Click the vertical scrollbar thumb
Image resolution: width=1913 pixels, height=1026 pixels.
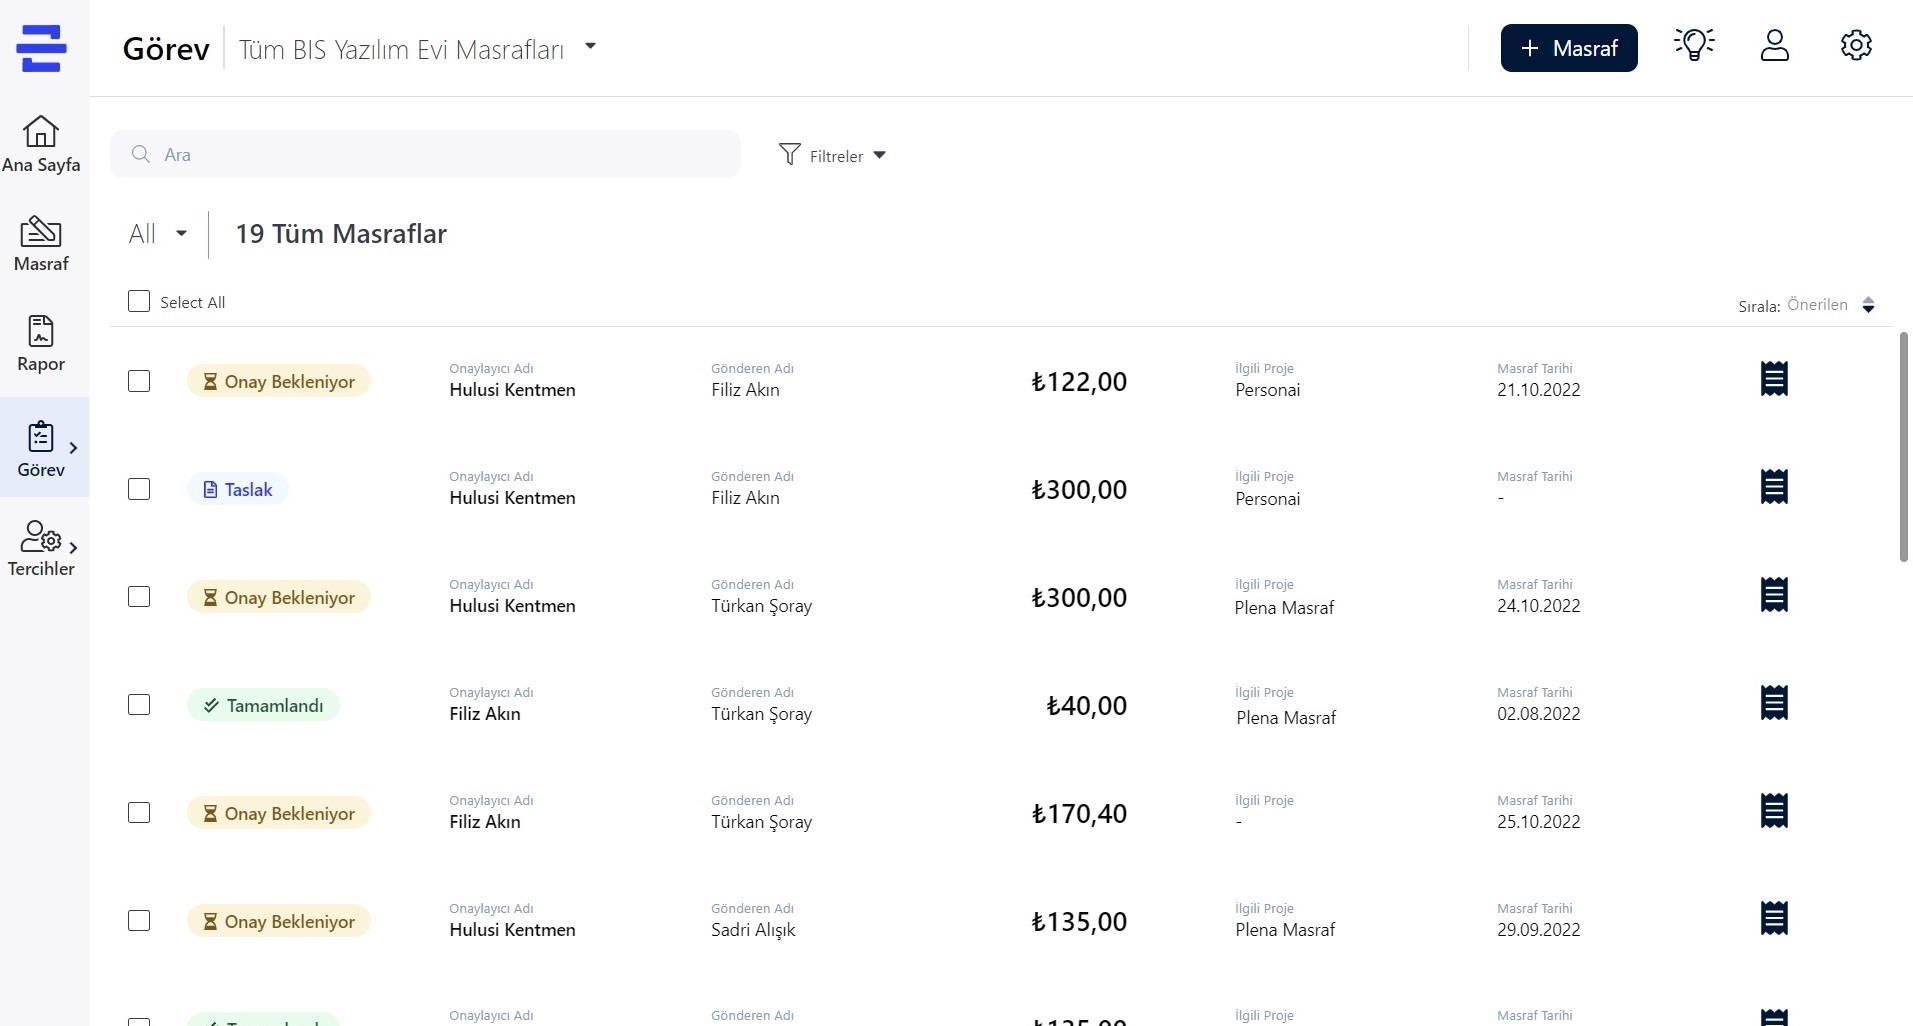[x=1903, y=447]
